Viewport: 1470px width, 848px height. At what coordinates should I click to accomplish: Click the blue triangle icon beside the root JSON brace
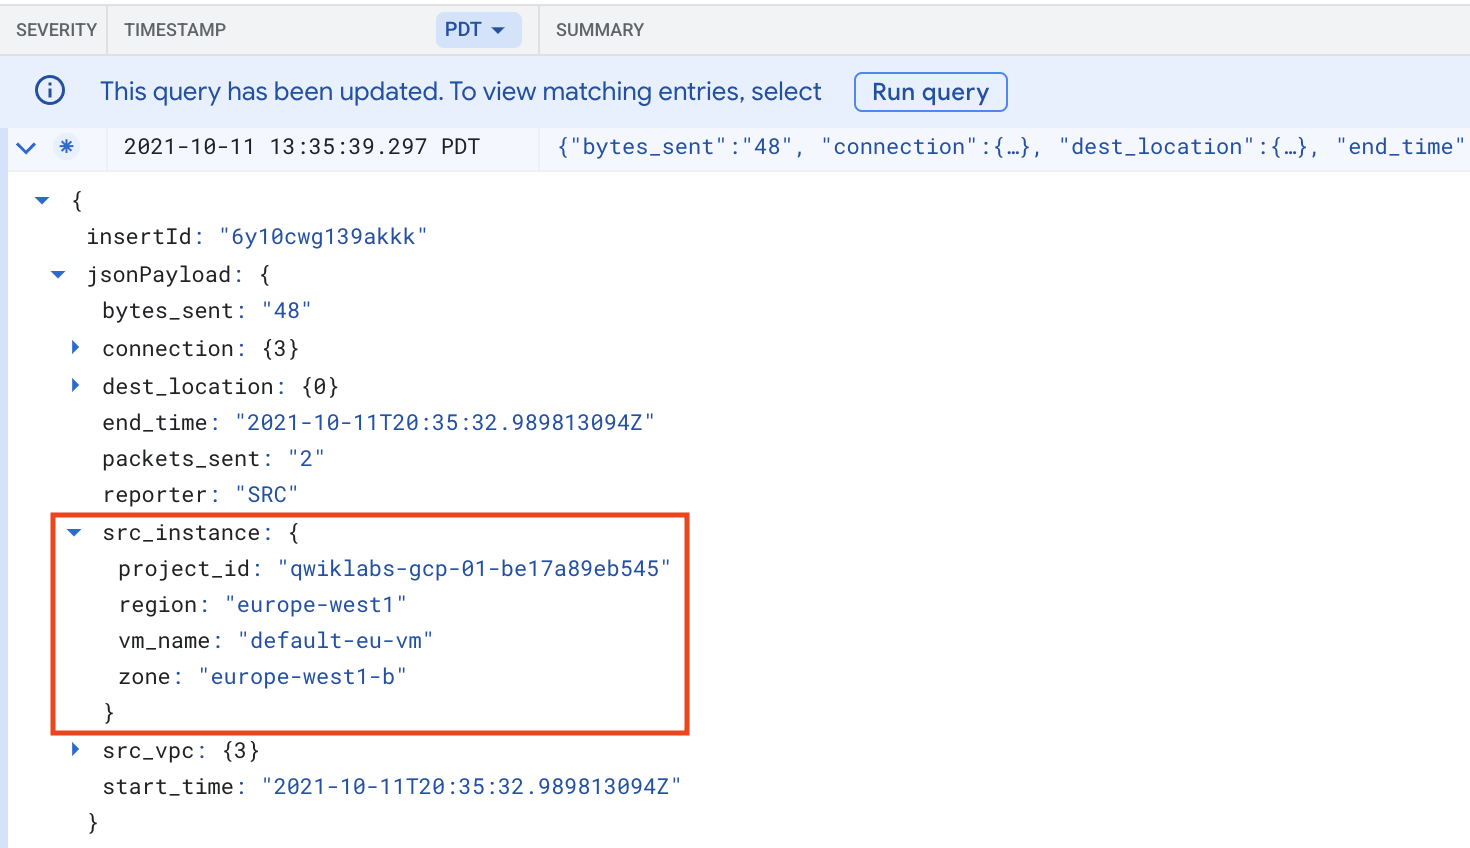pos(42,199)
